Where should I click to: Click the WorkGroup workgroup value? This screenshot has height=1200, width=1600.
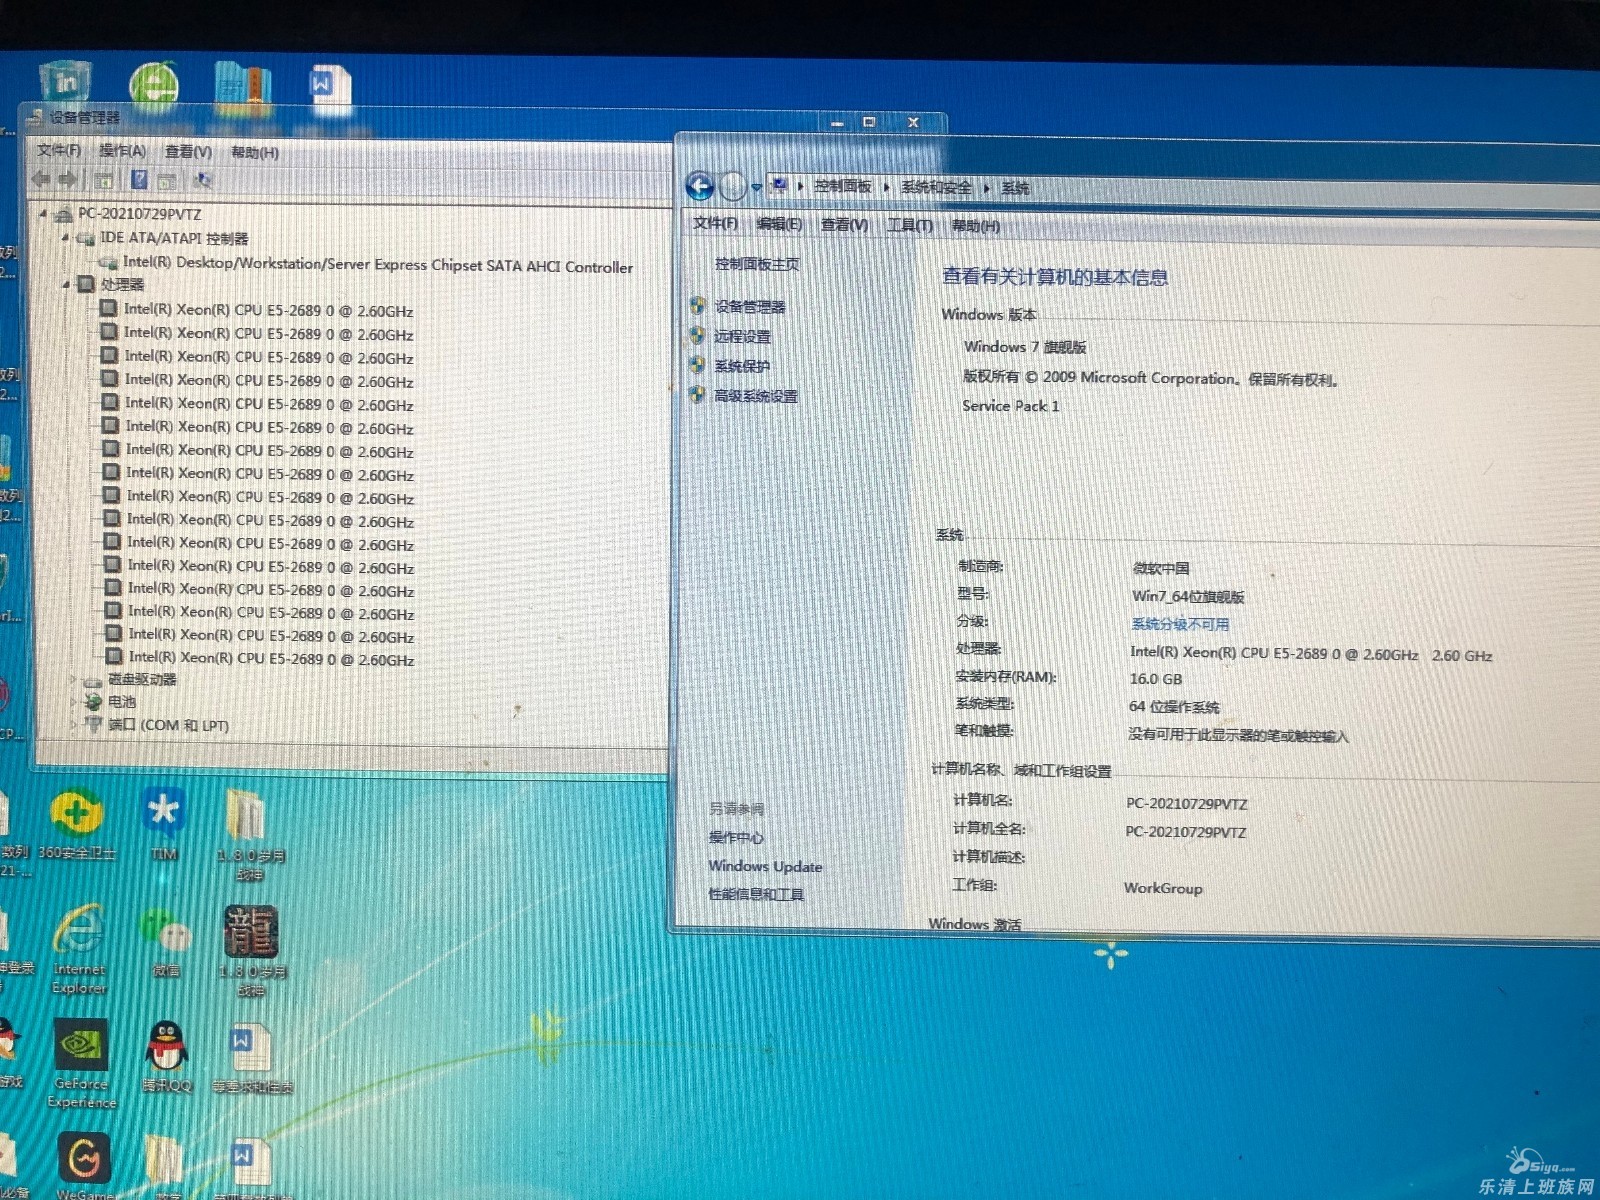click(x=1163, y=888)
